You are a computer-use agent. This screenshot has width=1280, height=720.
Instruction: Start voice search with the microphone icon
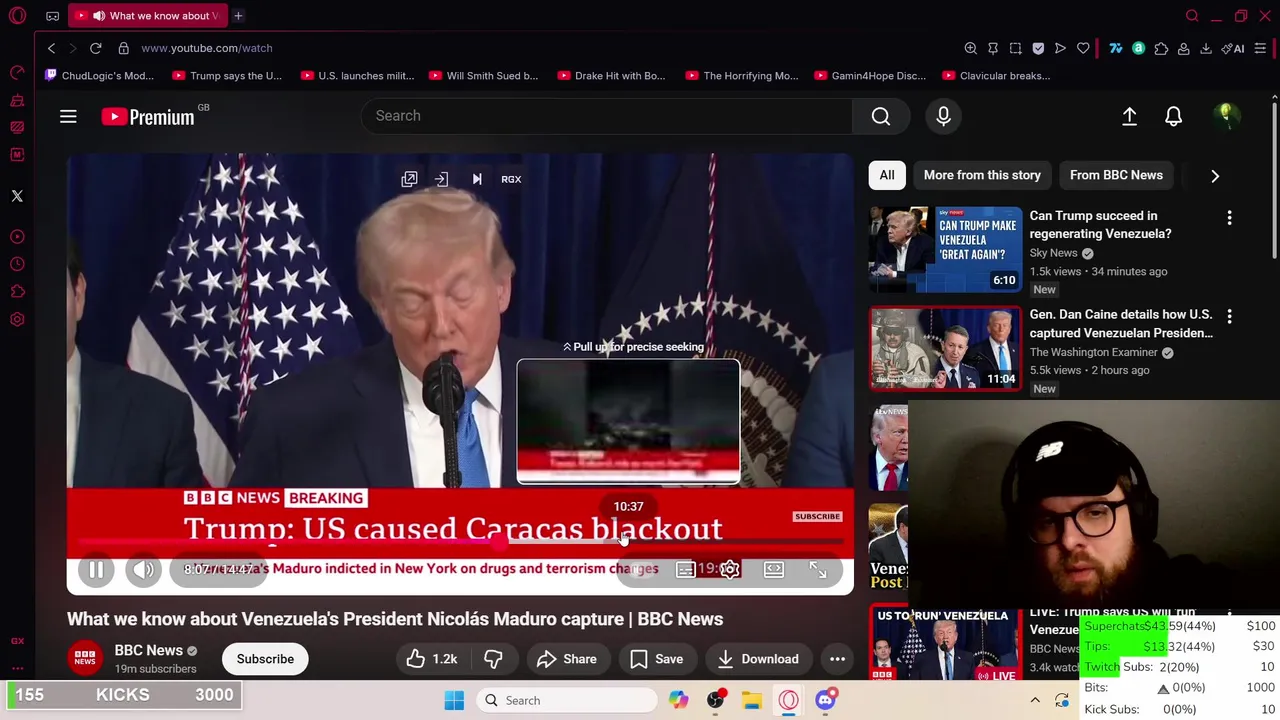click(943, 116)
